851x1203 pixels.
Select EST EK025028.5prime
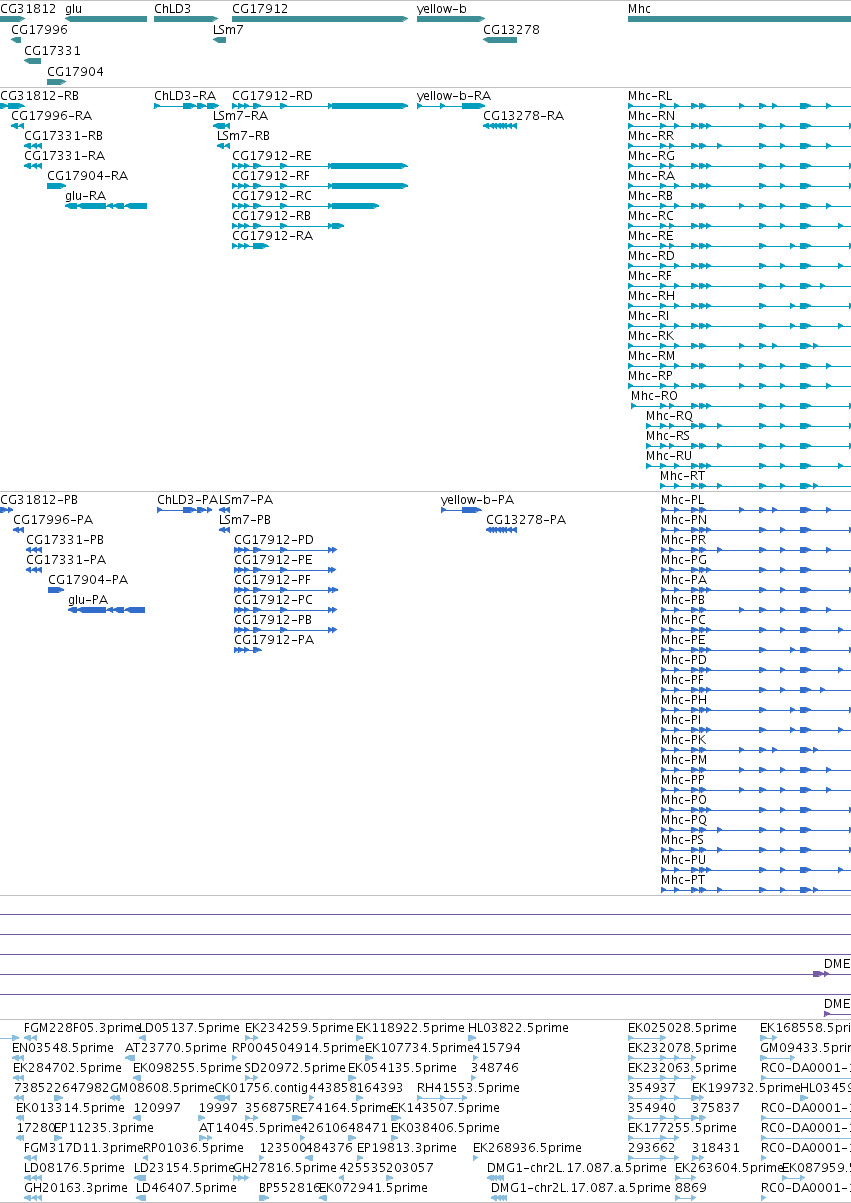click(x=682, y=1028)
